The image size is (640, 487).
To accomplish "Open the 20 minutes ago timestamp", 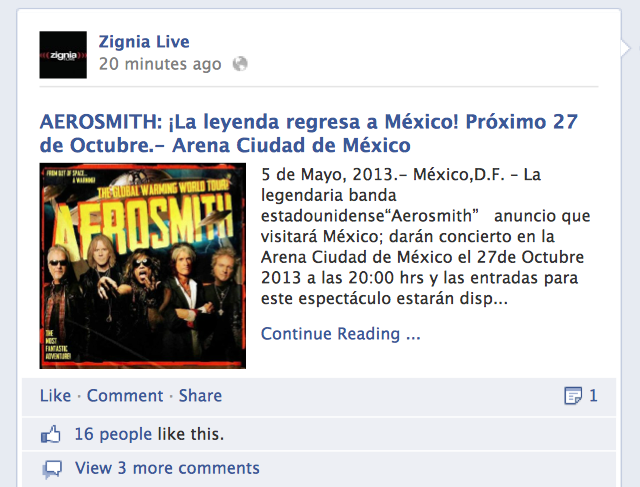I will 160,64.
